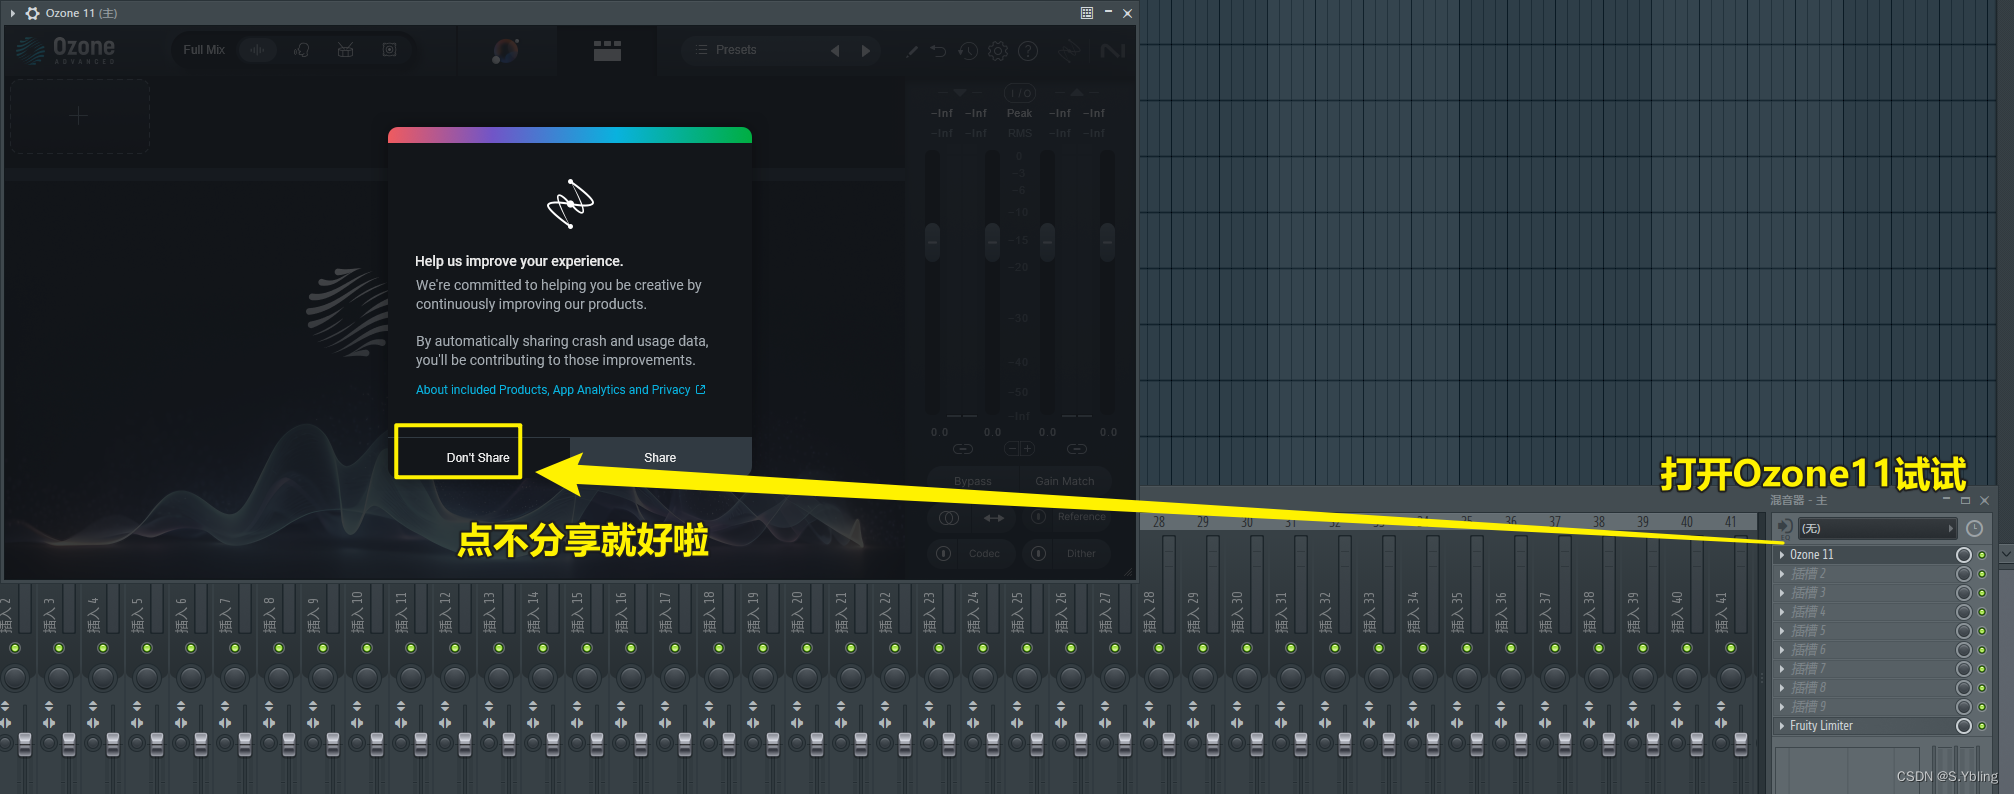Open the module chain view icon
Viewport: 2014px width, 794px height.
(x=607, y=51)
